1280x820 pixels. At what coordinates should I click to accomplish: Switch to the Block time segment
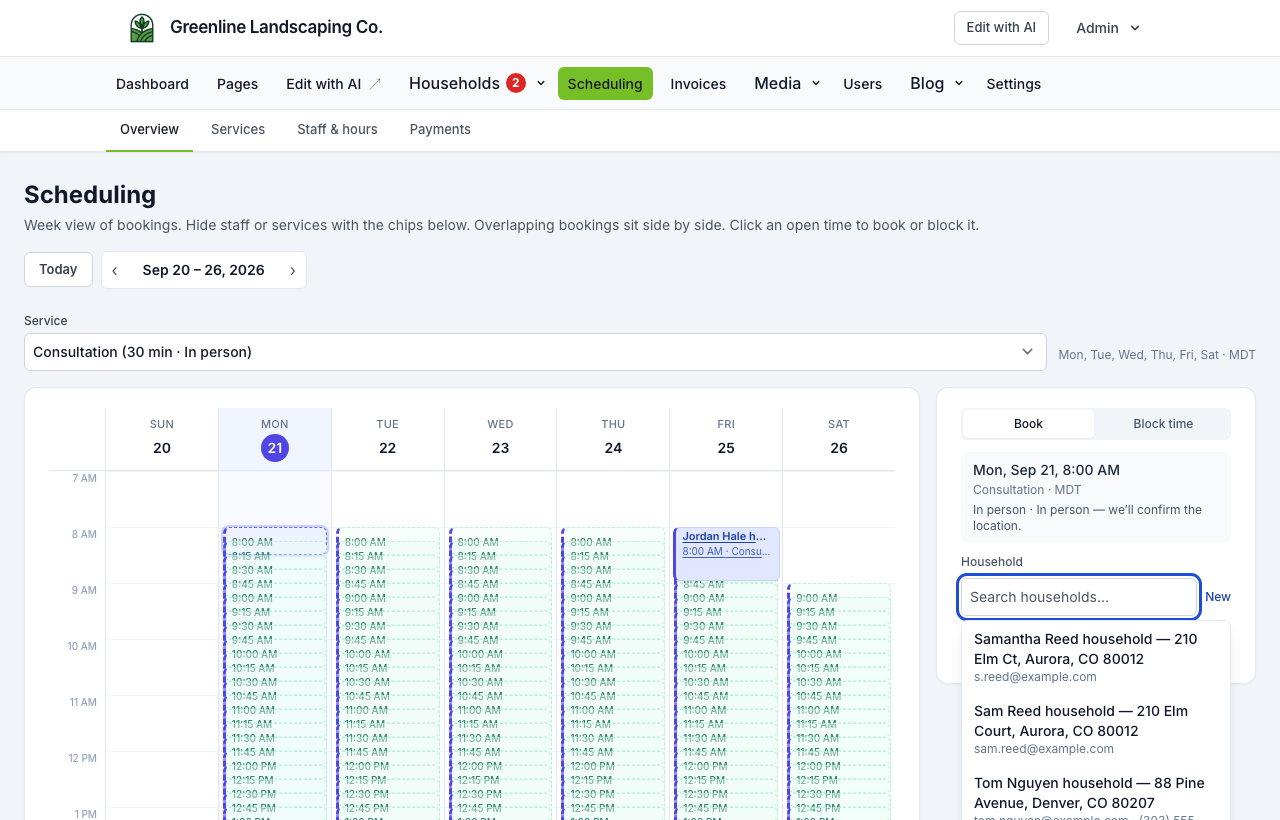pyautogui.click(x=1163, y=424)
